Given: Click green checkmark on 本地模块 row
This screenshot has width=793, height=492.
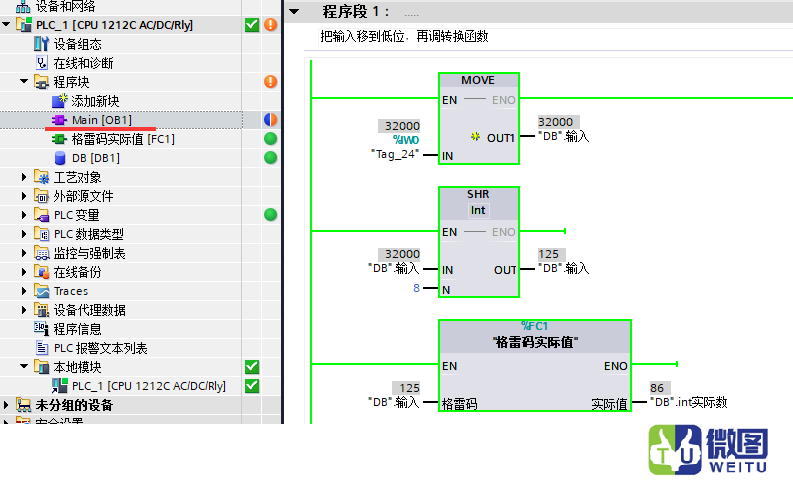Looking at the screenshot, I should click(252, 367).
